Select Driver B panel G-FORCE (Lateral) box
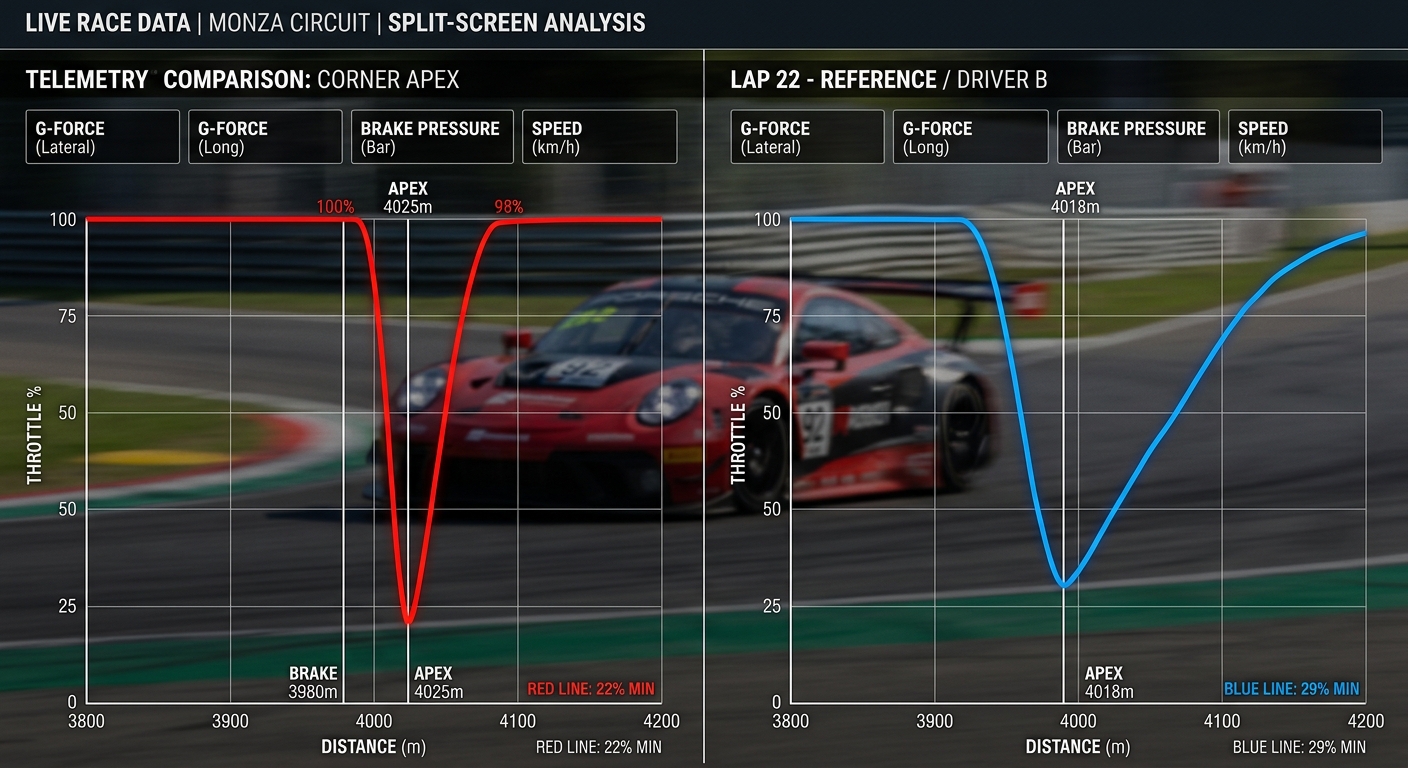 coord(808,137)
